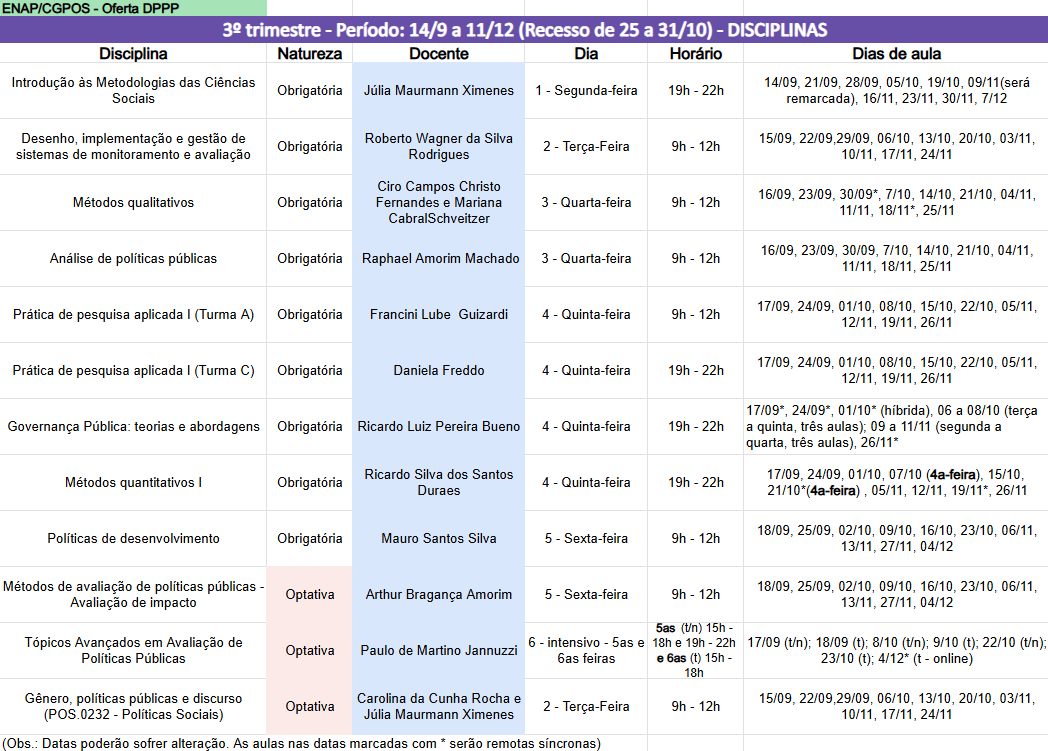Click the Daniela Freddo docente cell

(x=438, y=370)
